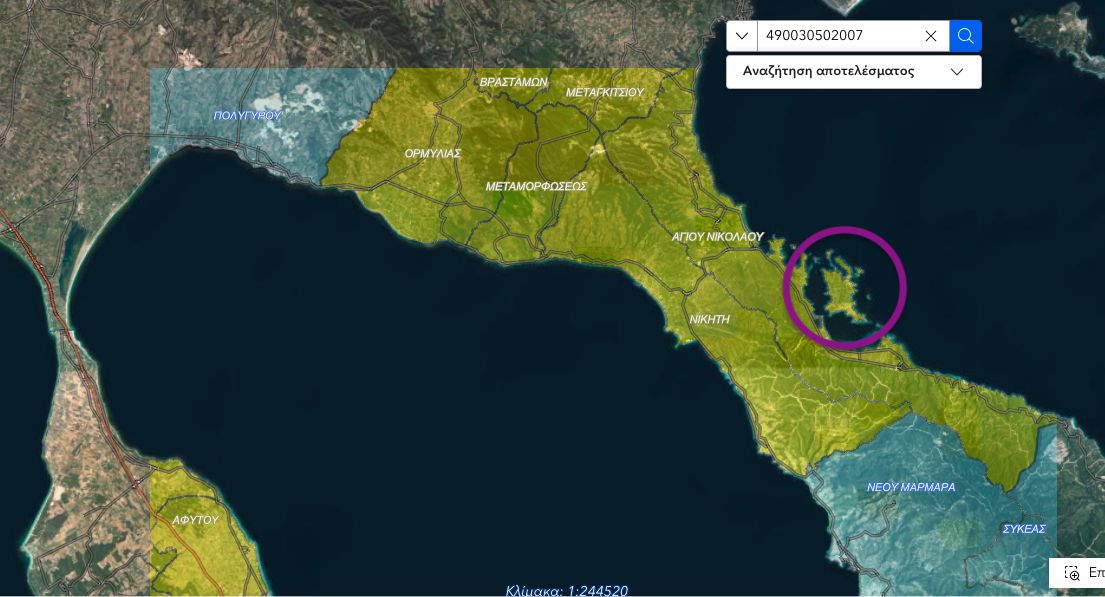Image resolution: width=1105 pixels, height=597 pixels.
Task: Click the dashed-box zoom selection icon
Action: pos(1072,573)
